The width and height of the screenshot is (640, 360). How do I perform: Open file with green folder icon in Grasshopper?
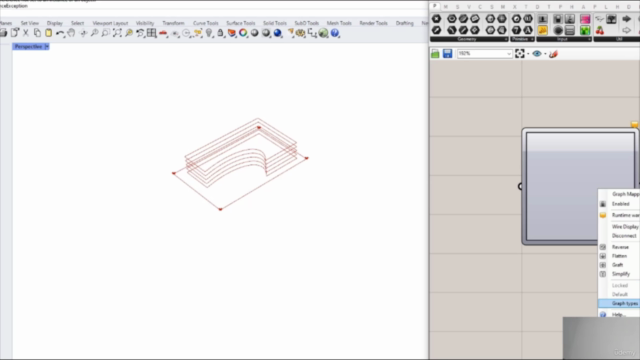tap(435, 54)
